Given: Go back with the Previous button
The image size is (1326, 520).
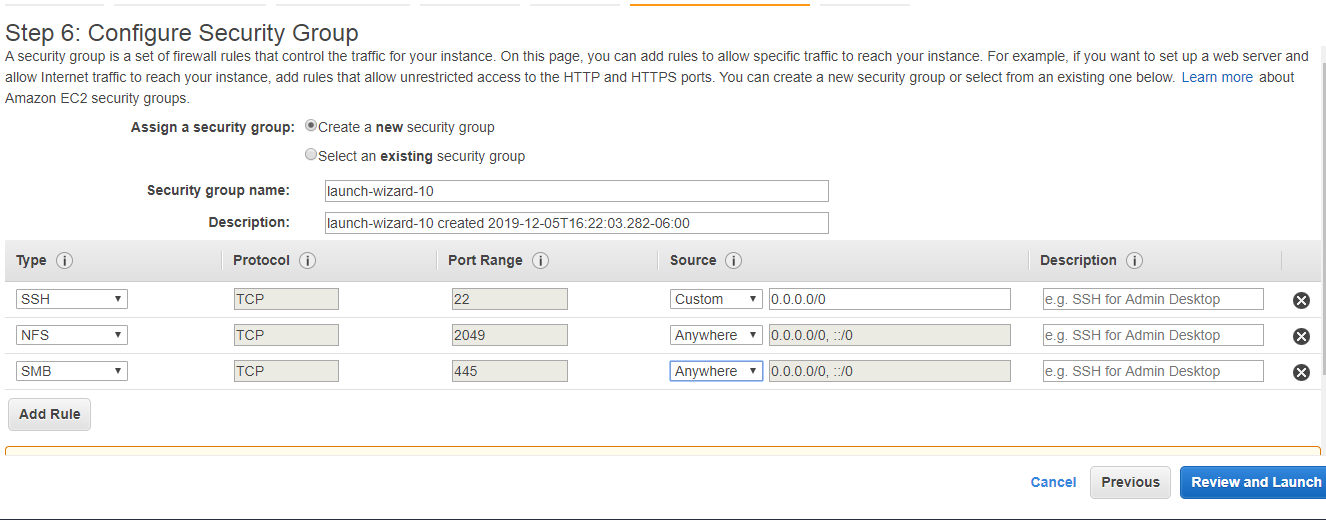Looking at the screenshot, I should point(1130,482).
